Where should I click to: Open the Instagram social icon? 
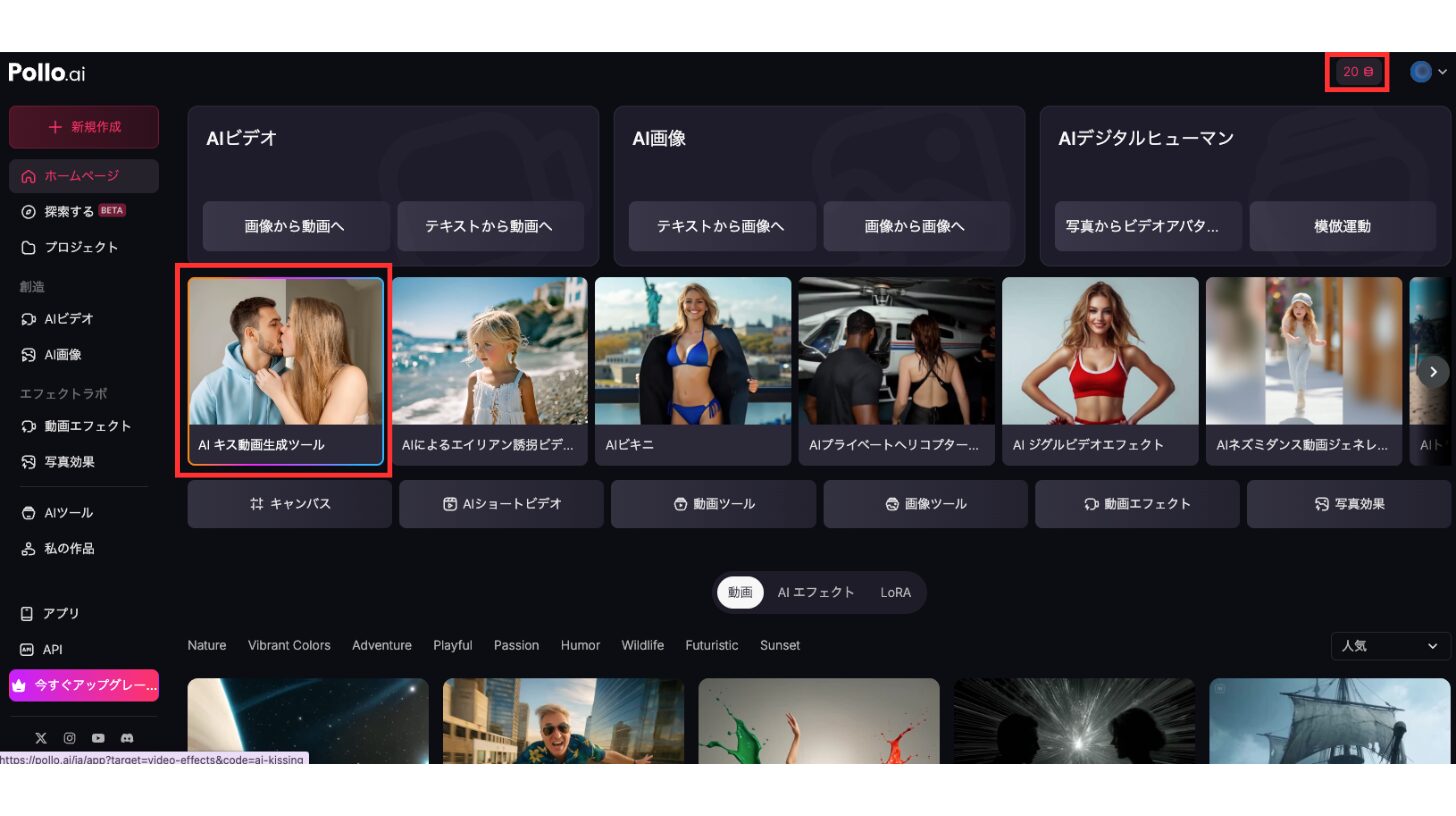pyautogui.click(x=70, y=738)
